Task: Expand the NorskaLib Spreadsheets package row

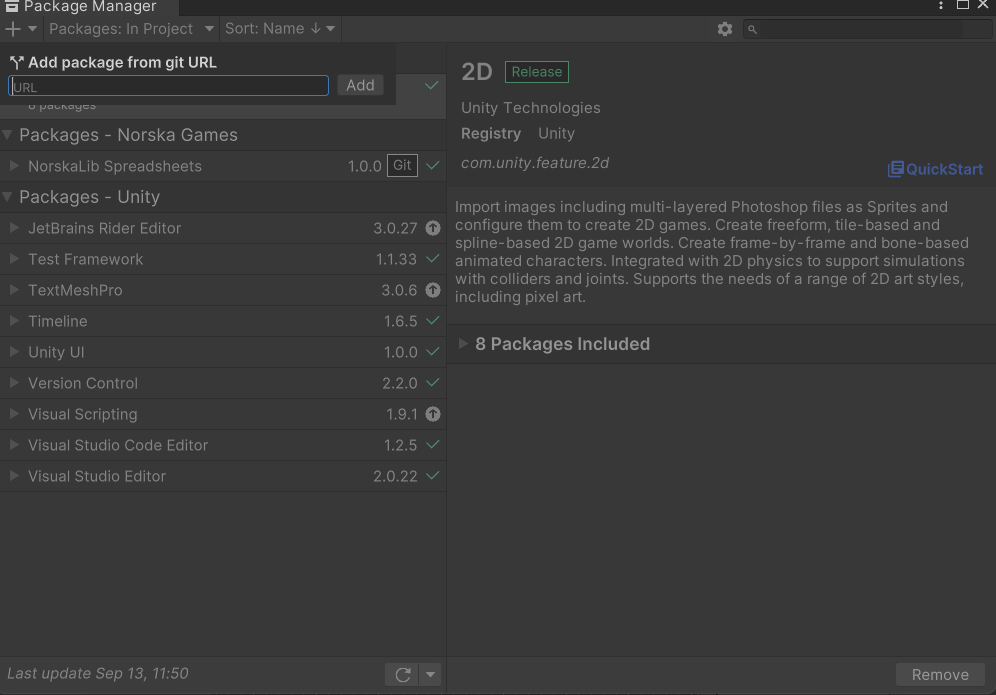Action: pos(14,166)
